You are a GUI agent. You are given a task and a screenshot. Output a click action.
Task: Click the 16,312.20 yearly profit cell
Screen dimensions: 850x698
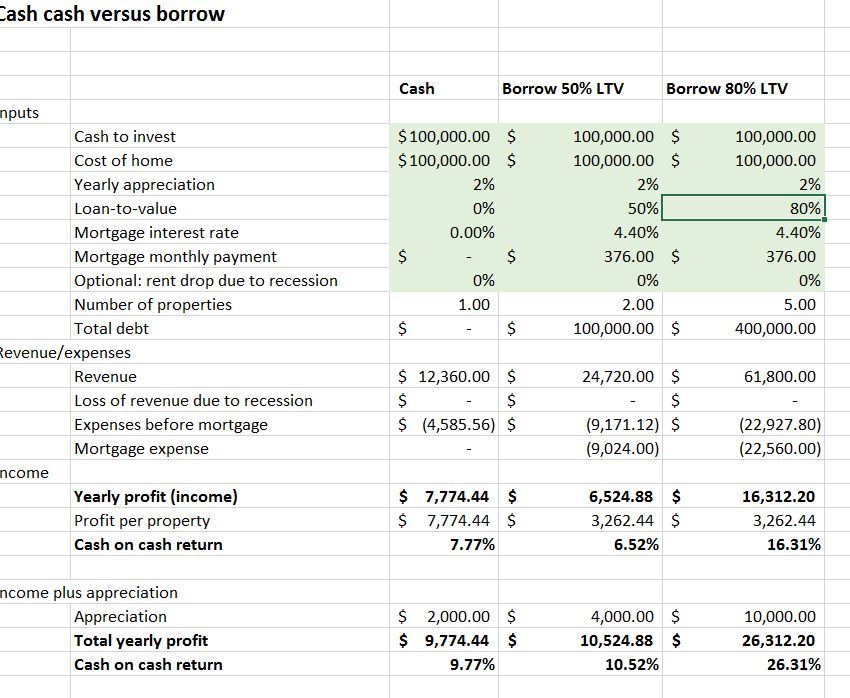pos(743,496)
